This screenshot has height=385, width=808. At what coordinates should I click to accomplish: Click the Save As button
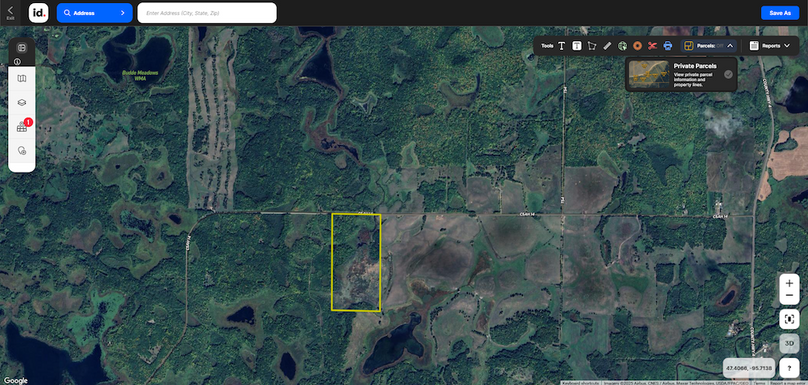pyautogui.click(x=780, y=13)
